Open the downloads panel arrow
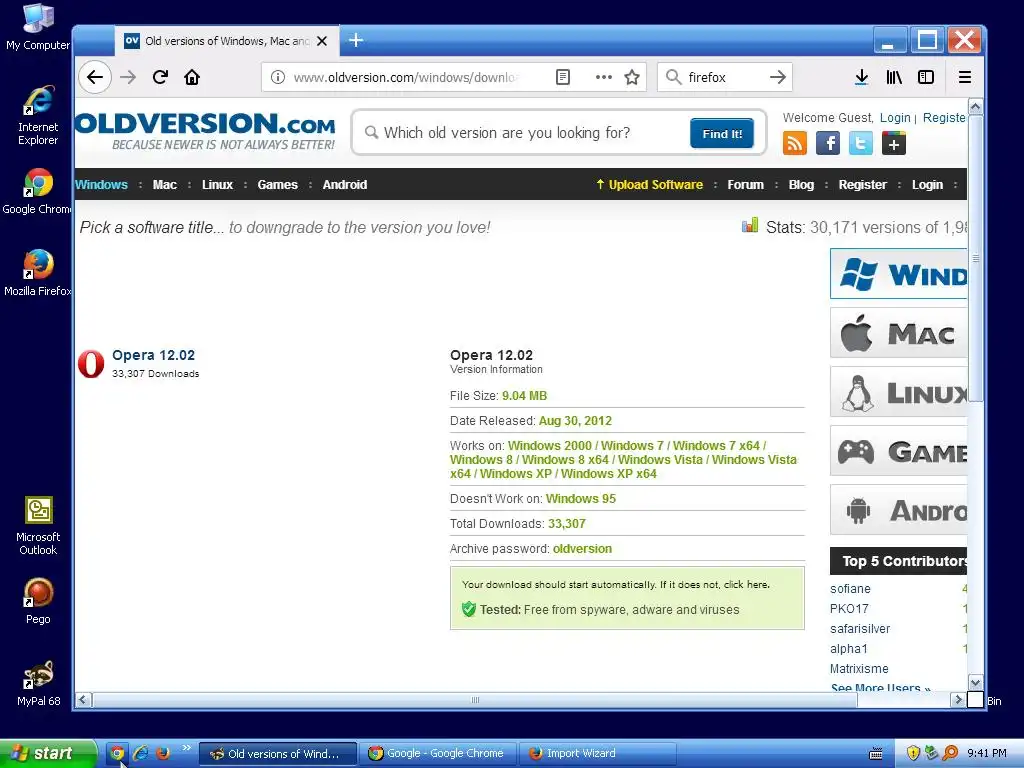Image resolution: width=1024 pixels, height=768 pixels. coord(861,77)
